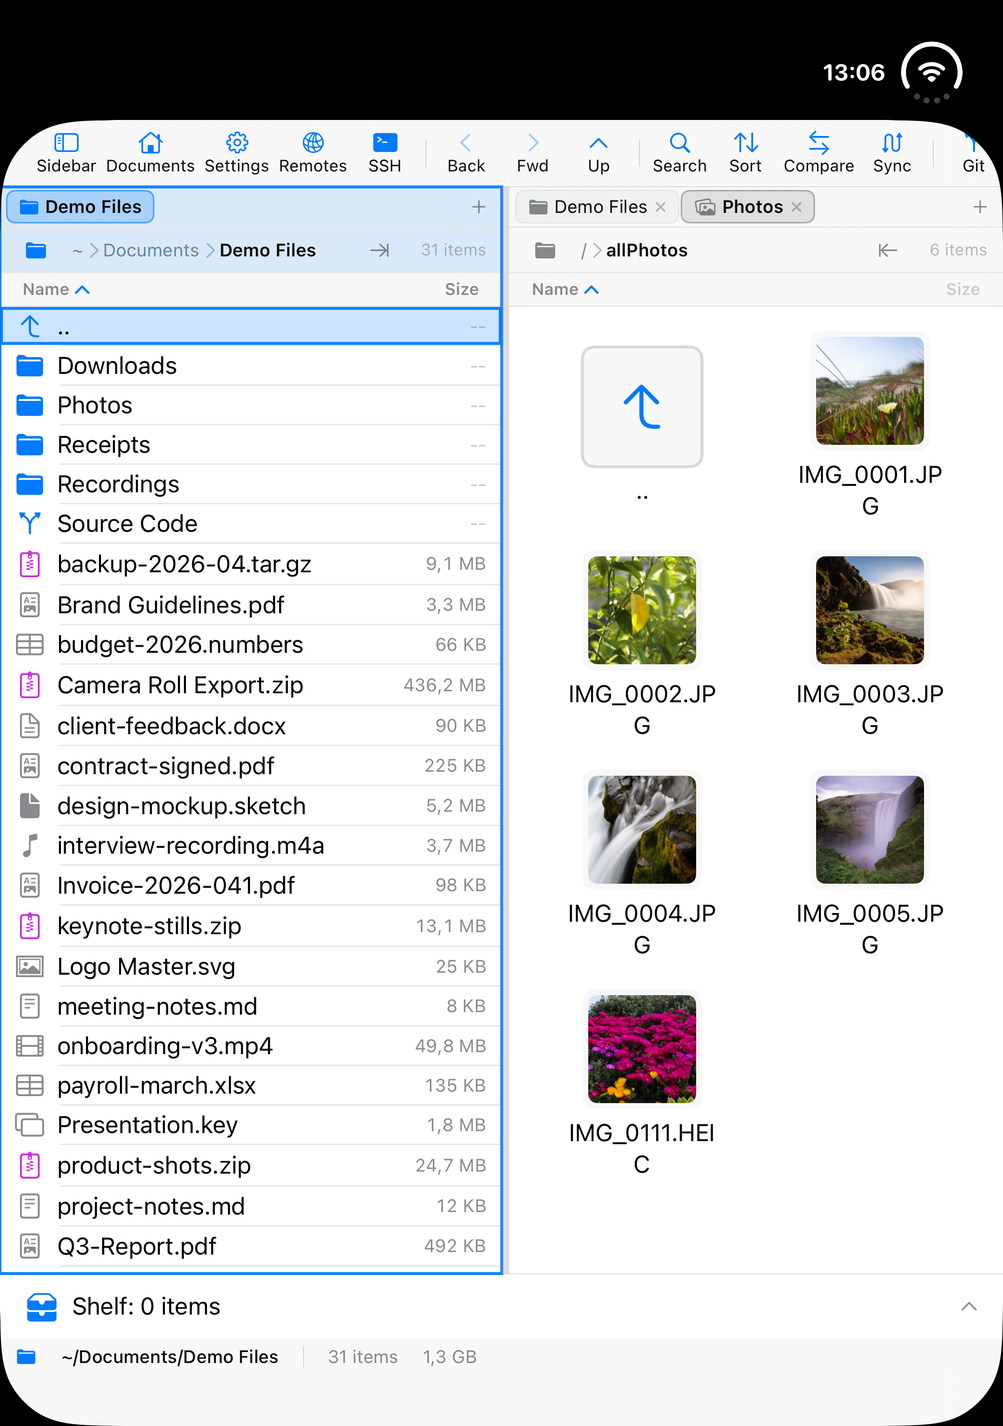
Task: Navigate Up one folder level
Action: pyautogui.click(x=599, y=153)
